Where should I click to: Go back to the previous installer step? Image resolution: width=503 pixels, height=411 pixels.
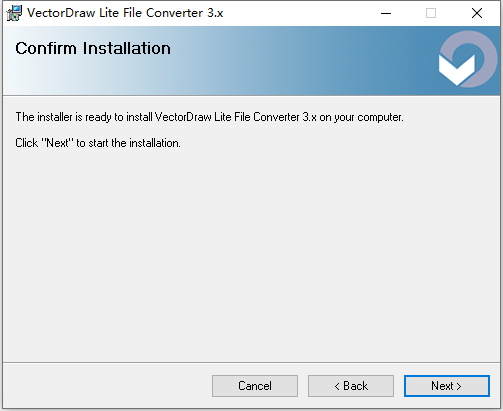point(351,386)
